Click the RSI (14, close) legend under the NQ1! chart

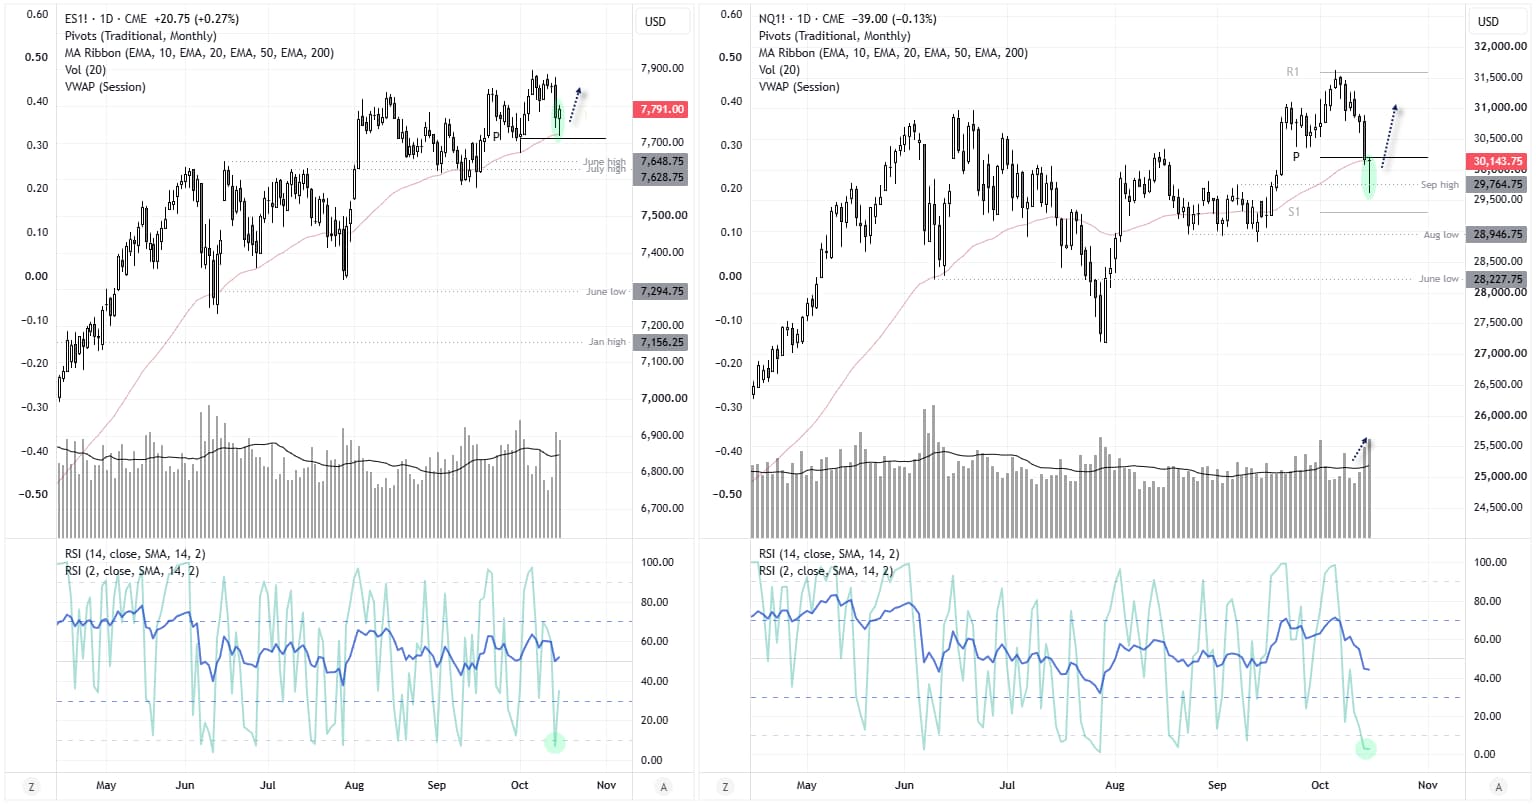coord(829,554)
